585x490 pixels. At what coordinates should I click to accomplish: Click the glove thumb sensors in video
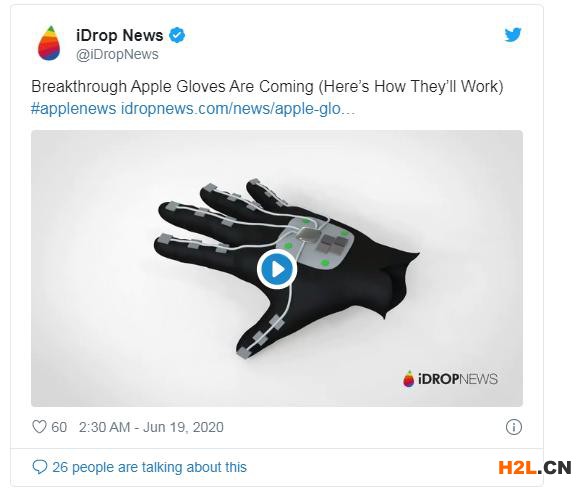[x=263, y=337]
